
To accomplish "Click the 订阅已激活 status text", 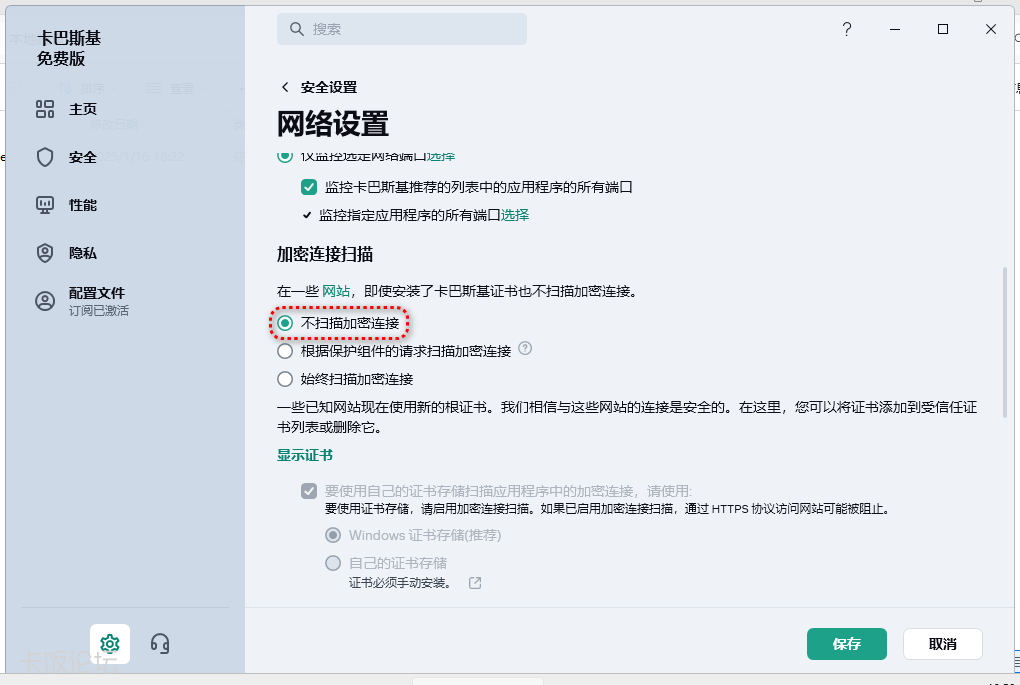I will click(x=99, y=311).
